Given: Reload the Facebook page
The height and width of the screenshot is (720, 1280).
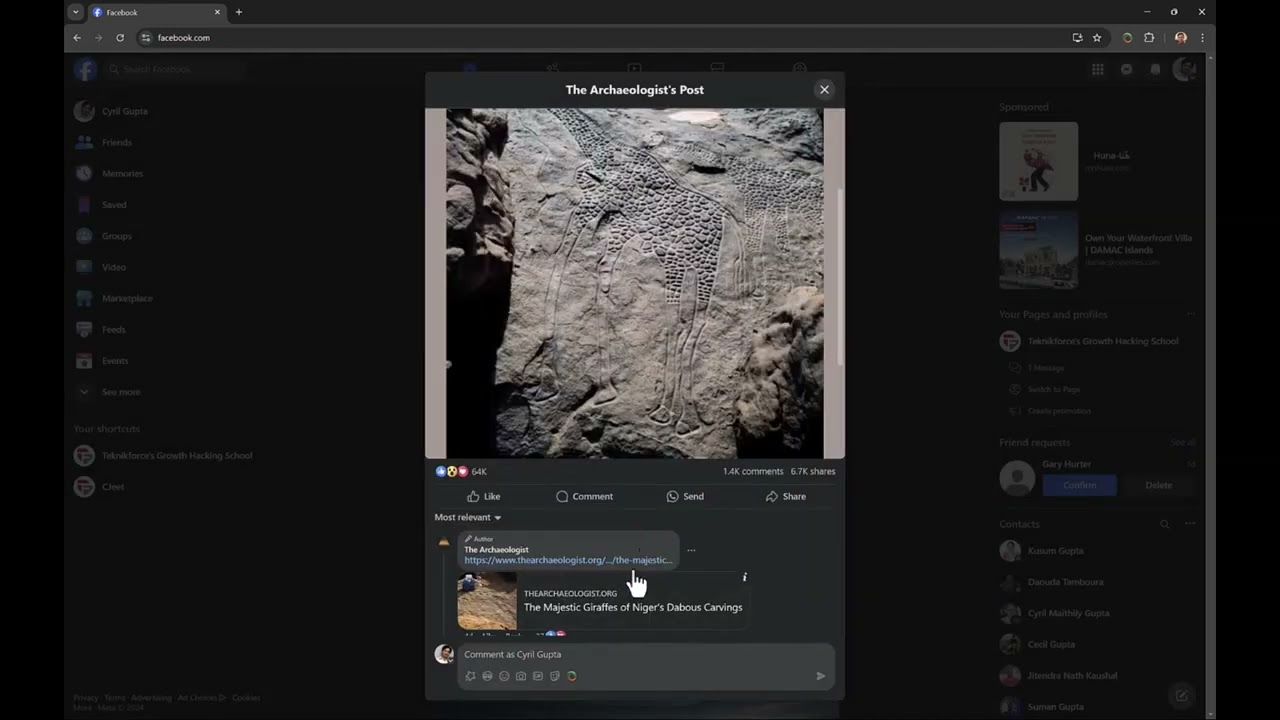Looking at the screenshot, I should pos(120,37).
